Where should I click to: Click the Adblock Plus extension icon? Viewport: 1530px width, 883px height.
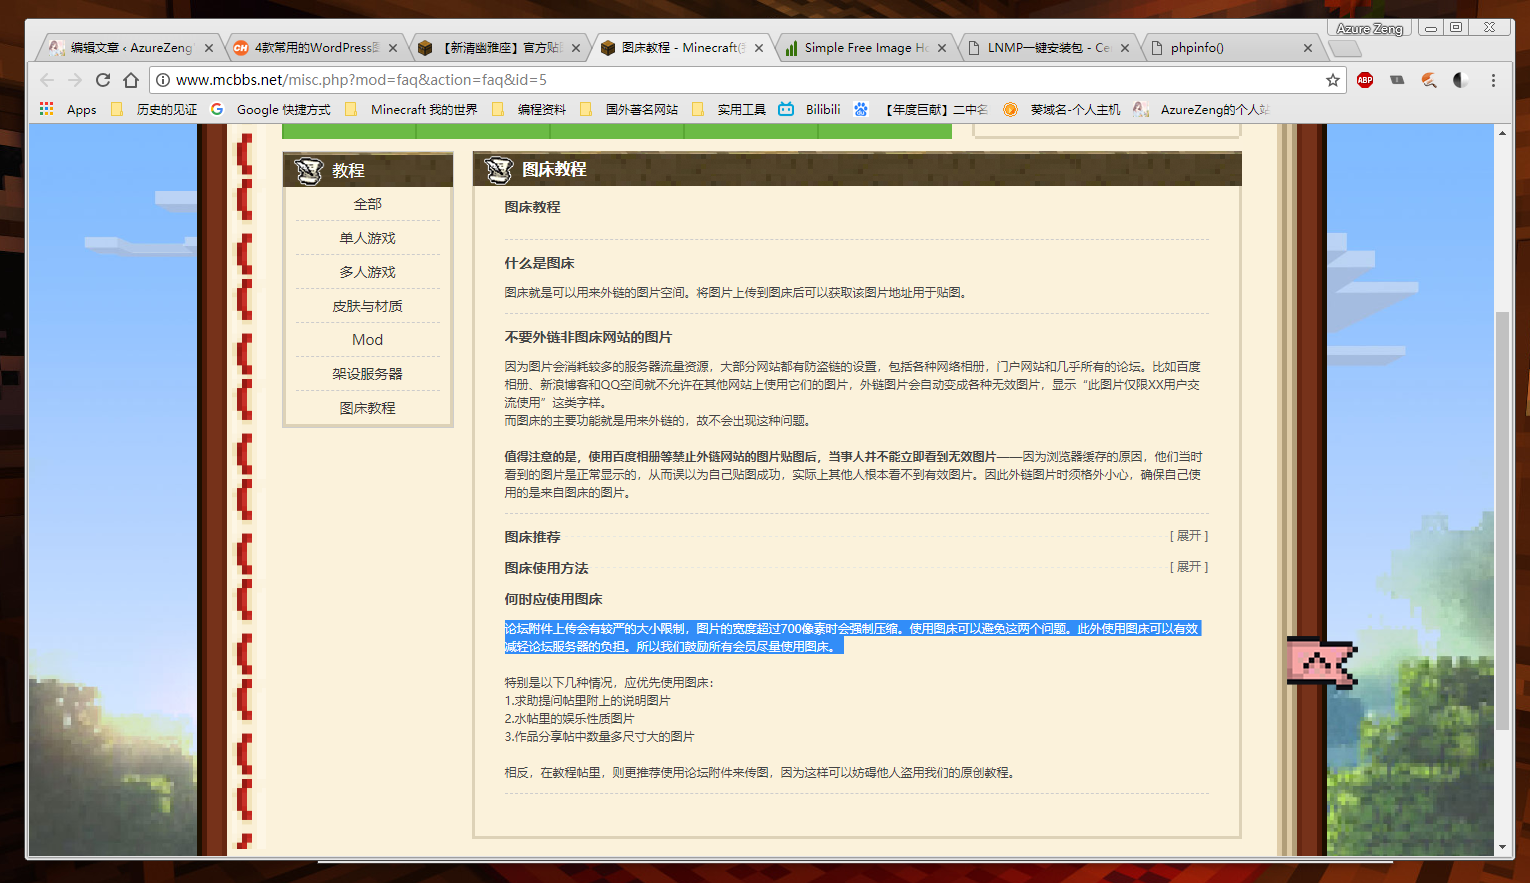point(1365,80)
